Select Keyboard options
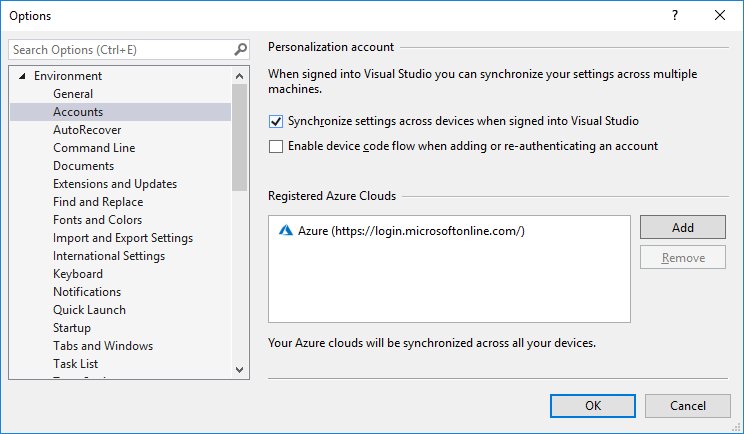This screenshot has height=434, width=744. coord(78,274)
